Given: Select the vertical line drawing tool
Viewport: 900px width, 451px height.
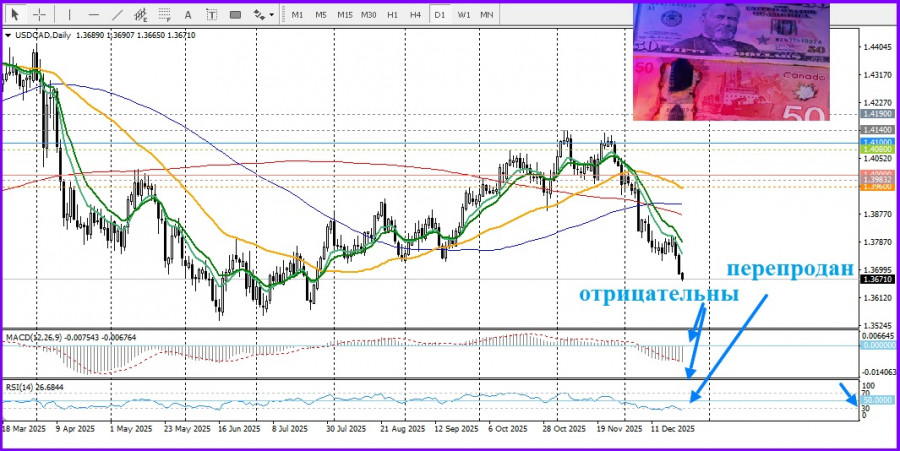Looking at the screenshot, I should click(x=68, y=15).
